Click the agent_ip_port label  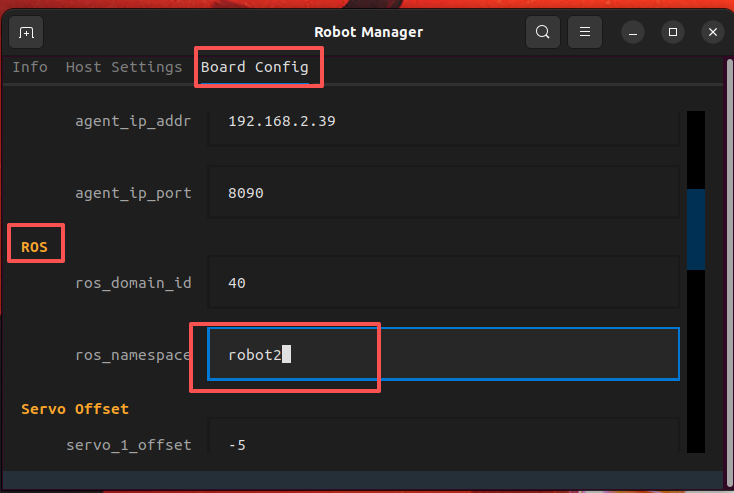(x=133, y=193)
